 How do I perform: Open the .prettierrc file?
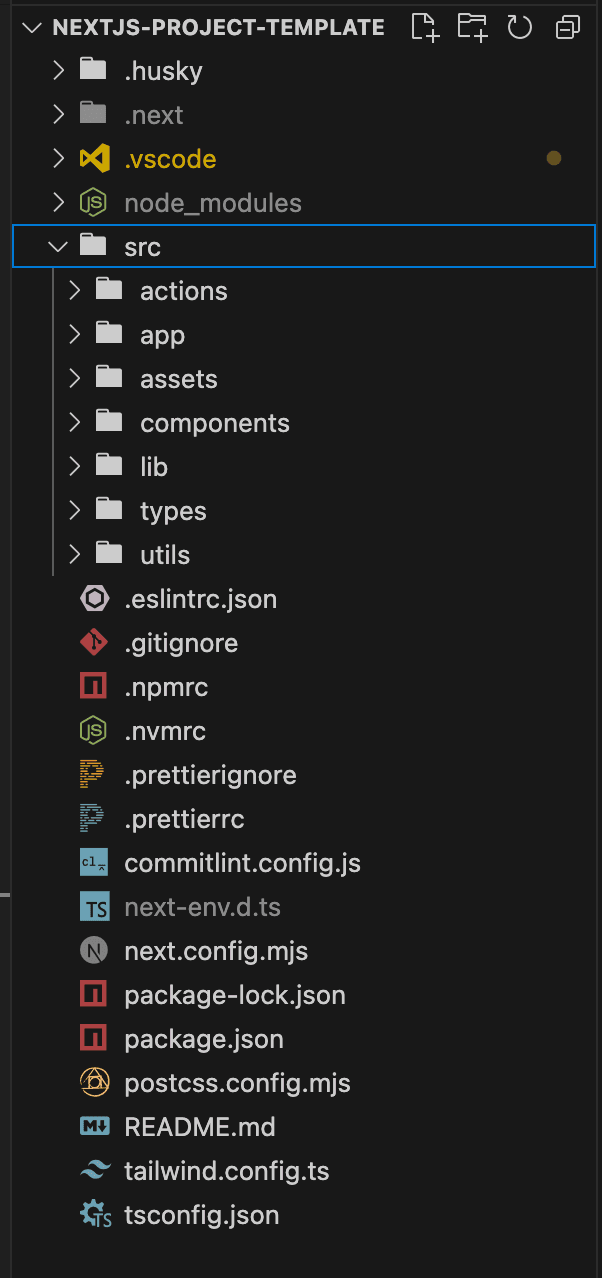click(x=185, y=818)
